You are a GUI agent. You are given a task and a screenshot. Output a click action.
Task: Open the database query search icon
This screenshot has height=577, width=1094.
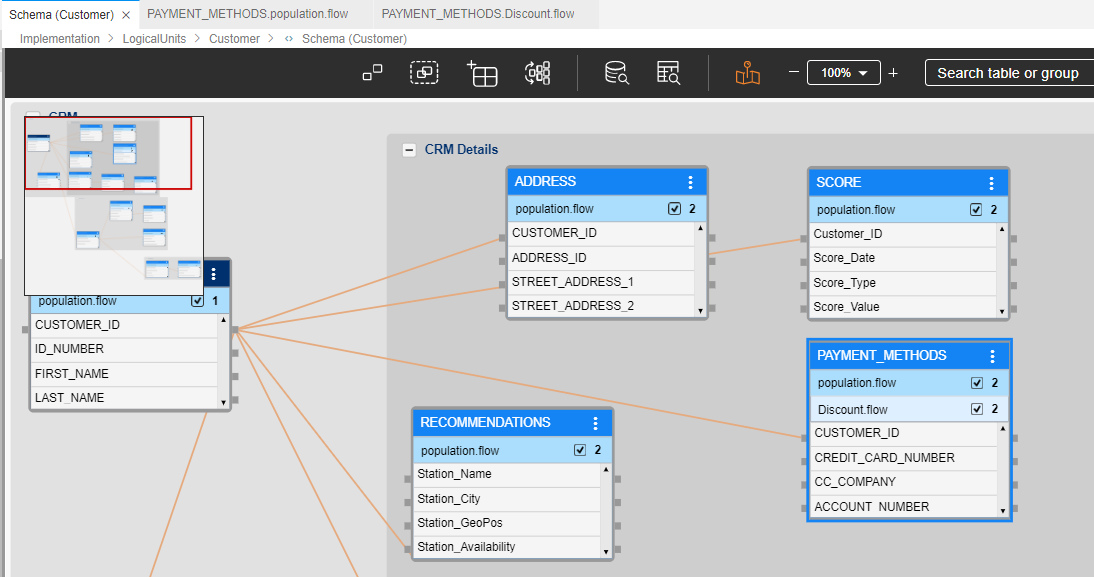616,73
